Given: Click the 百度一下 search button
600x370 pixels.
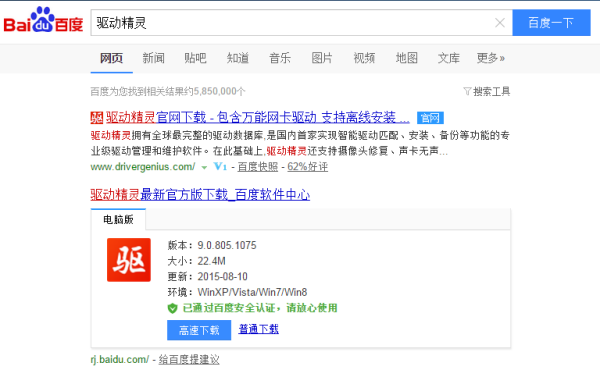Looking at the screenshot, I should (x=551, y=23).
